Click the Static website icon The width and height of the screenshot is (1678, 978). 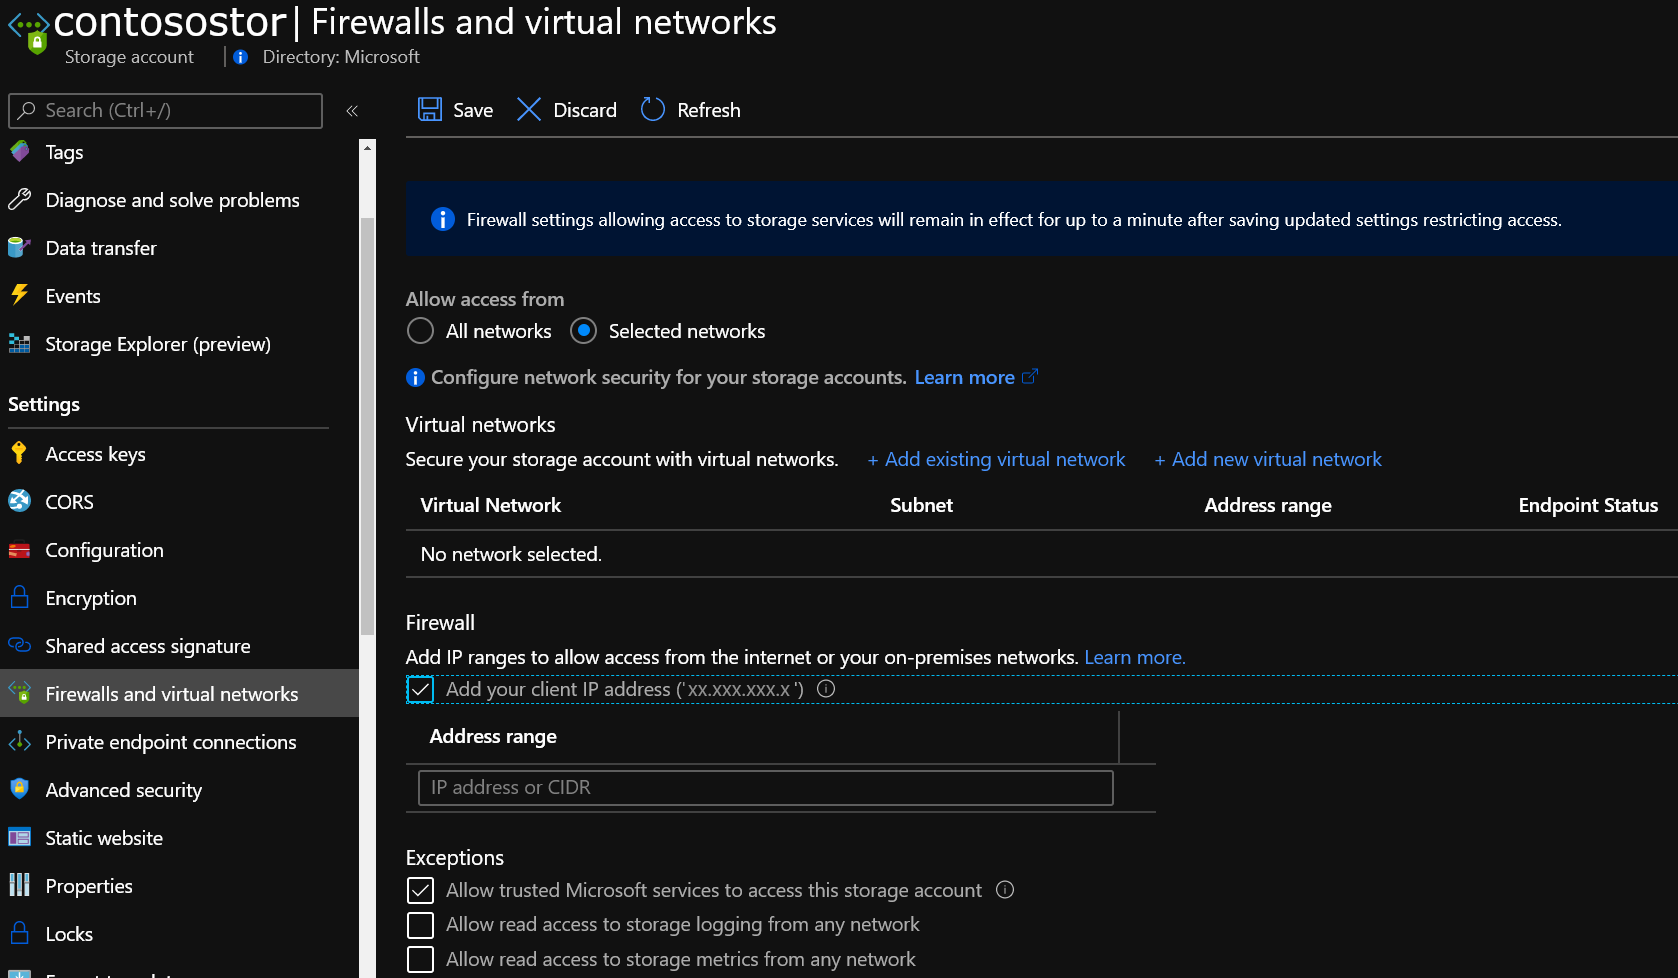(20, 837)
